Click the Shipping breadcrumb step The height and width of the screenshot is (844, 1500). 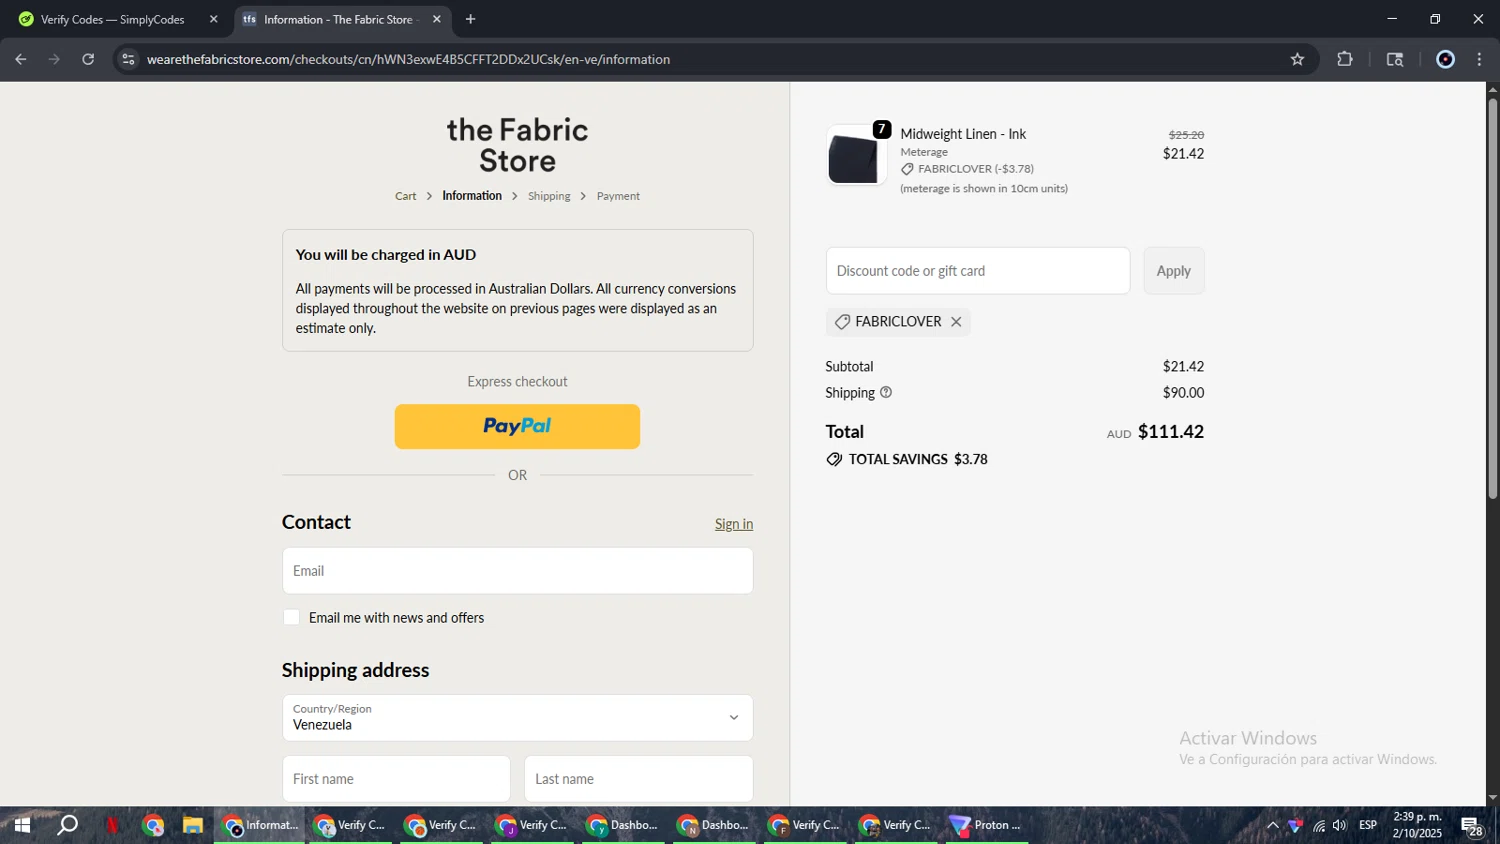point(549,196)
